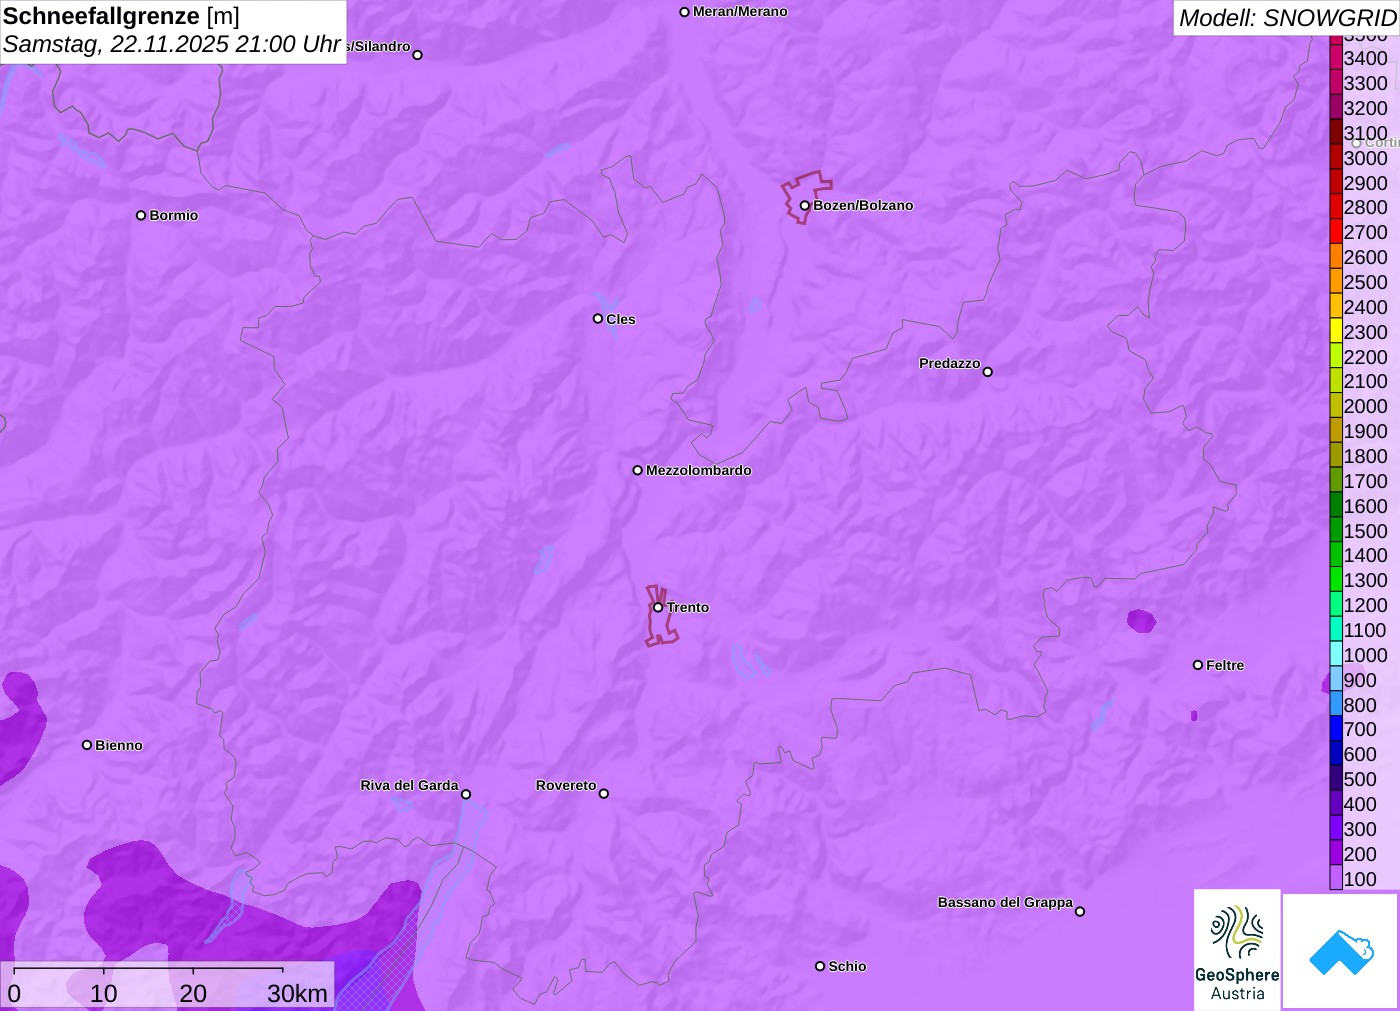Select the 200 m legend color swatch

point(1336,853)
